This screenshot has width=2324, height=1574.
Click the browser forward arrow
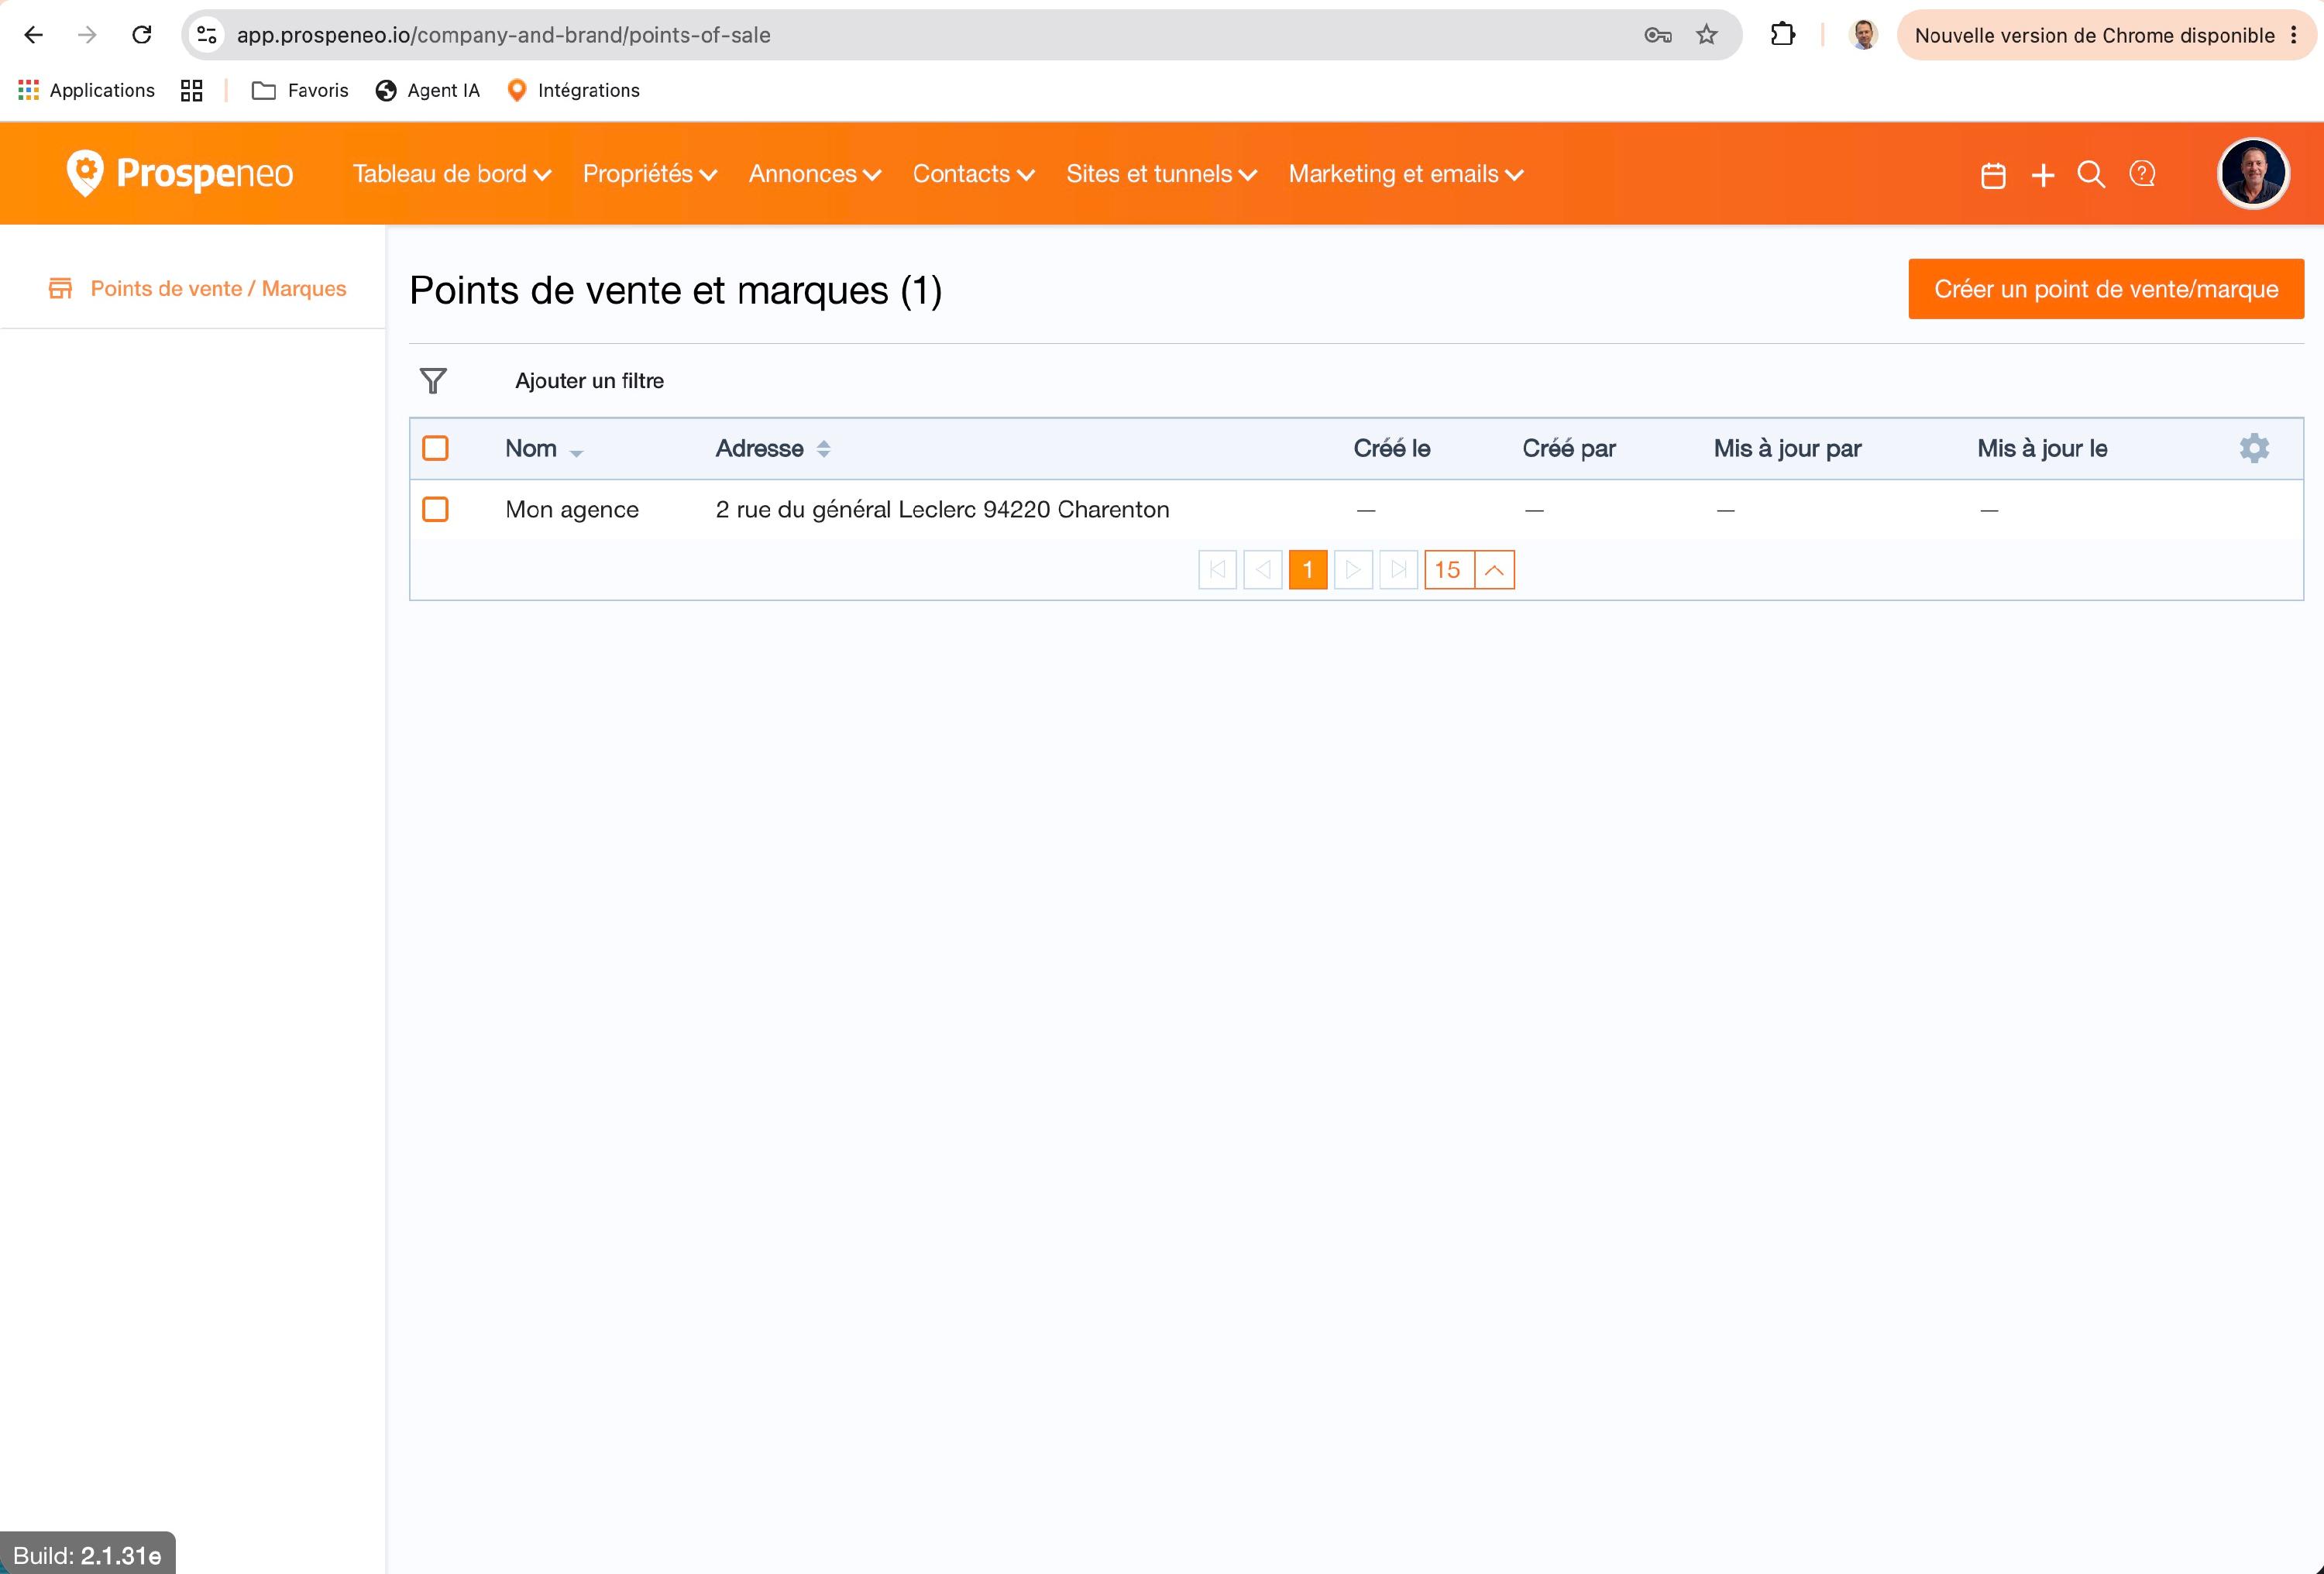88,35
